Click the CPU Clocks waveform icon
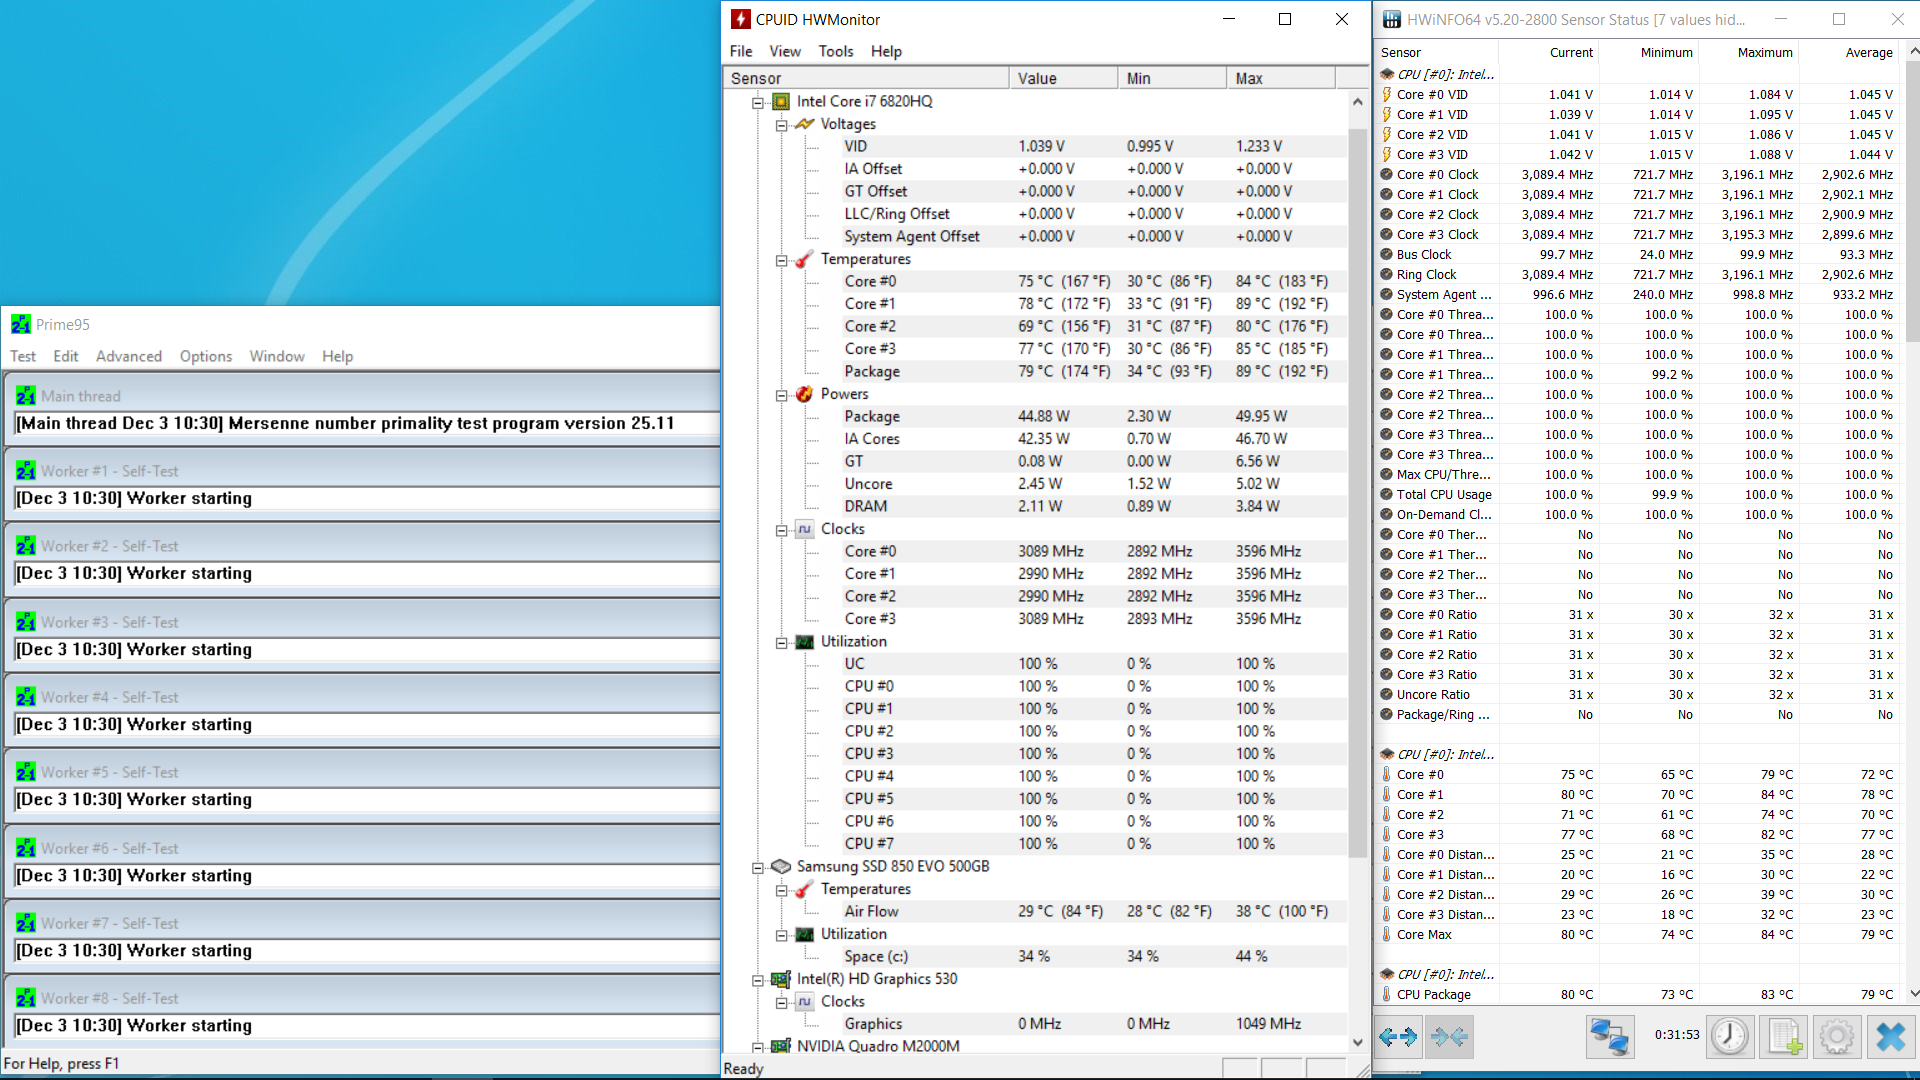The height and width of the screenshot is (1080, 1920). [805, 529]
